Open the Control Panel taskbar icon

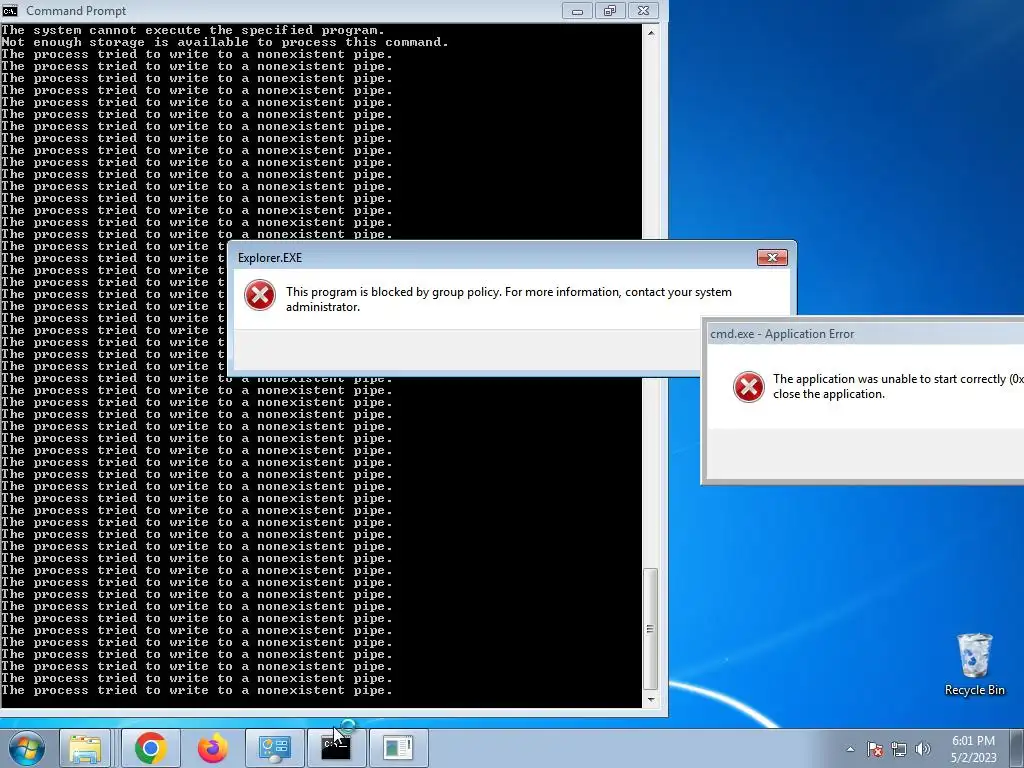pos(274,748)
